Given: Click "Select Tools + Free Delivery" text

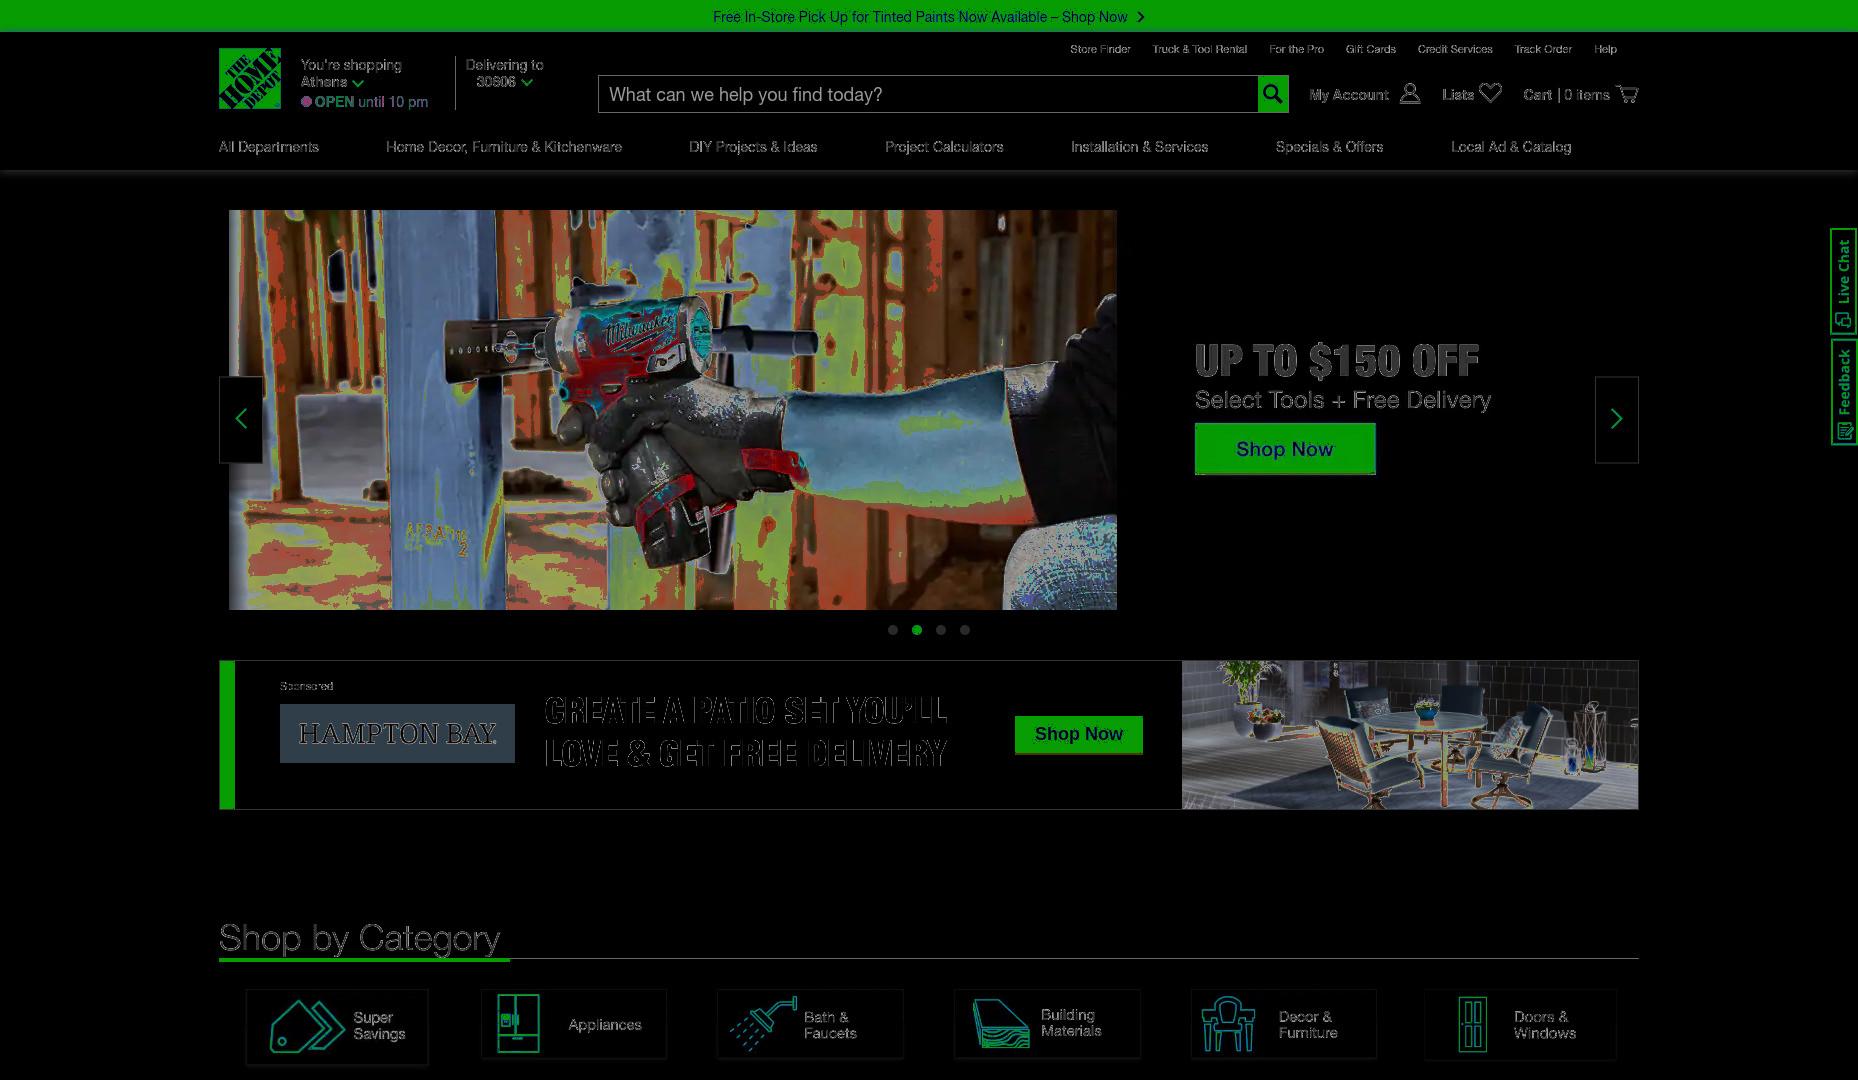Looking at the screenshot, I should point(1343,400).
